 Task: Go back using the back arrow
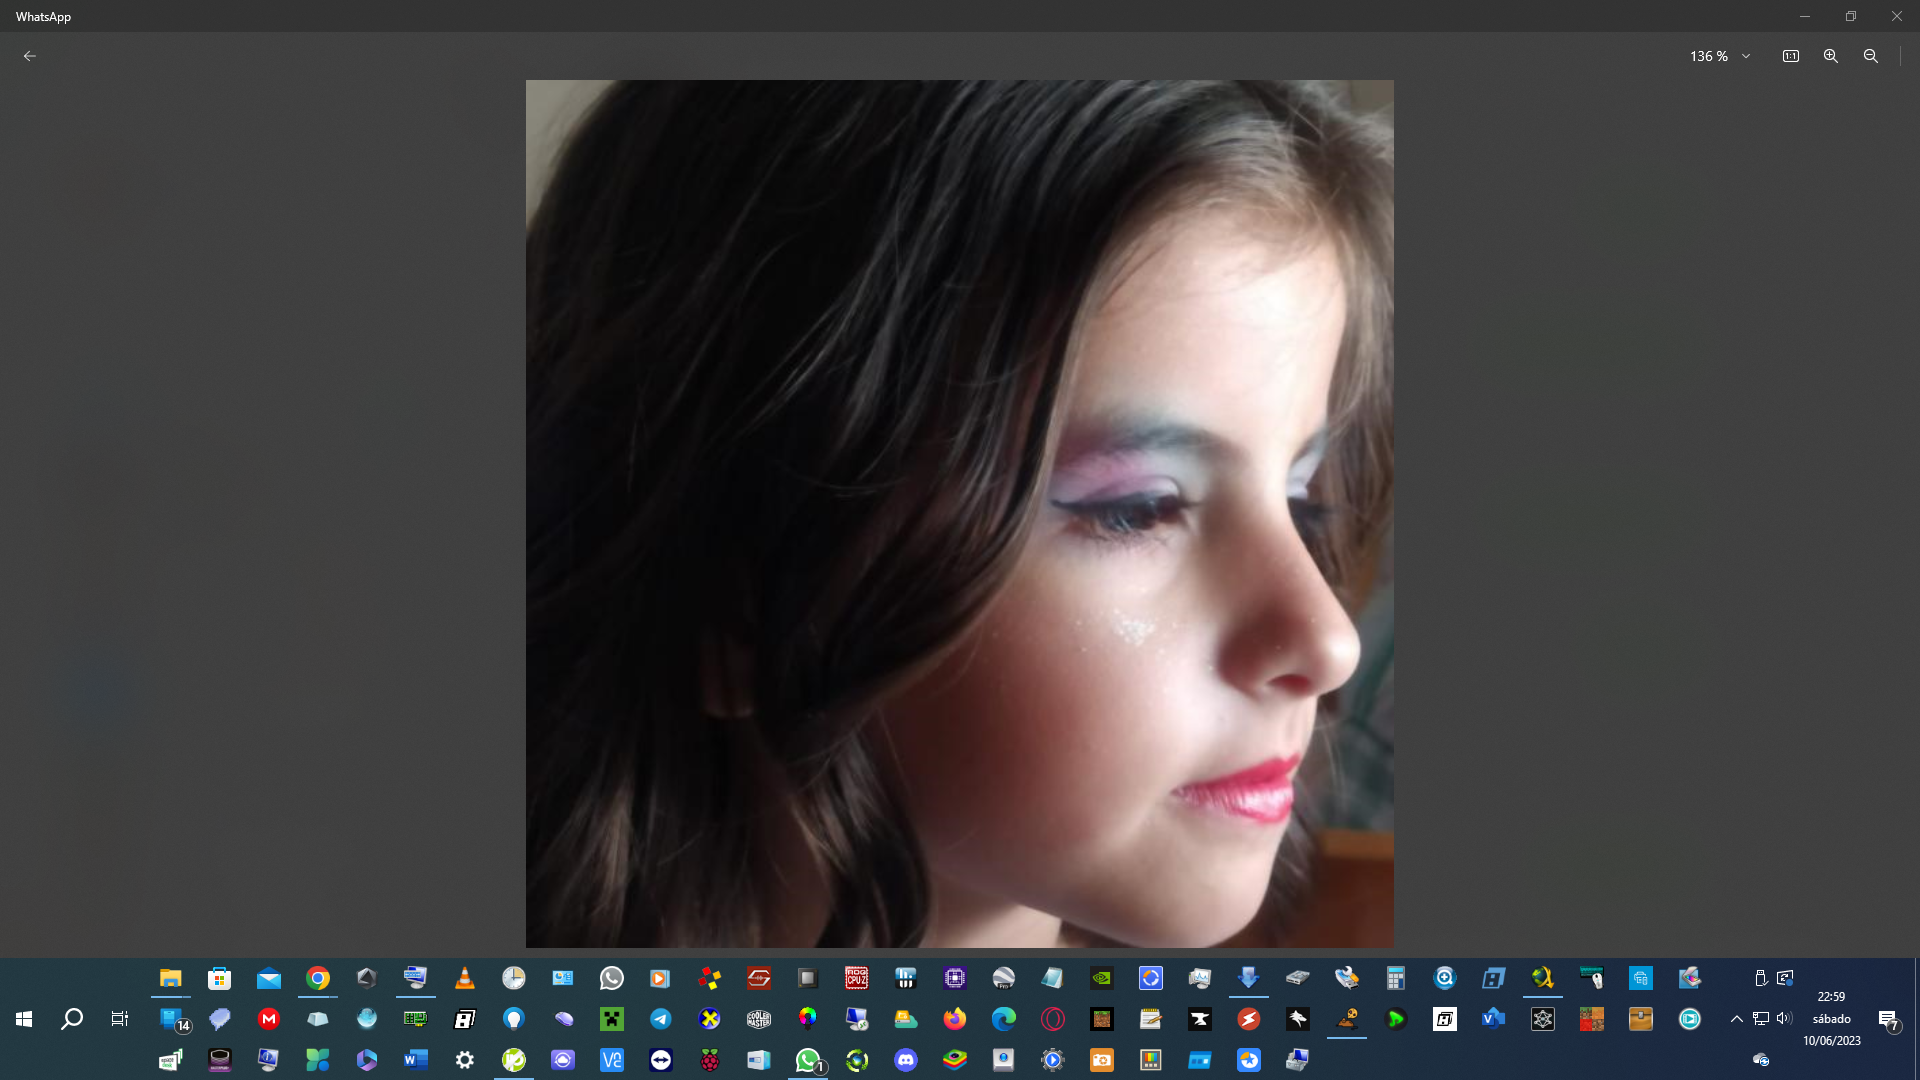click(x=30, y=56)
